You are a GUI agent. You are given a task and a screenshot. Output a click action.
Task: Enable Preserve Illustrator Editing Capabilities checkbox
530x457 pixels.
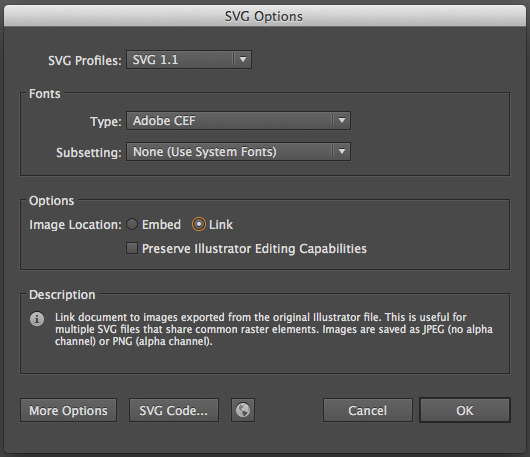(x=132, y=248)
